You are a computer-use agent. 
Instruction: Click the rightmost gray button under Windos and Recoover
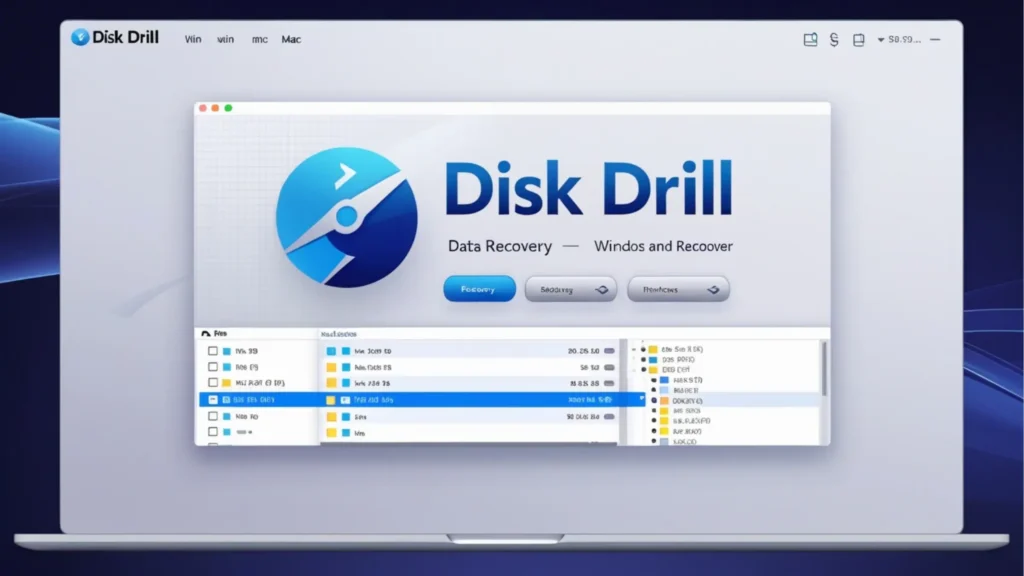coord(679,289)
